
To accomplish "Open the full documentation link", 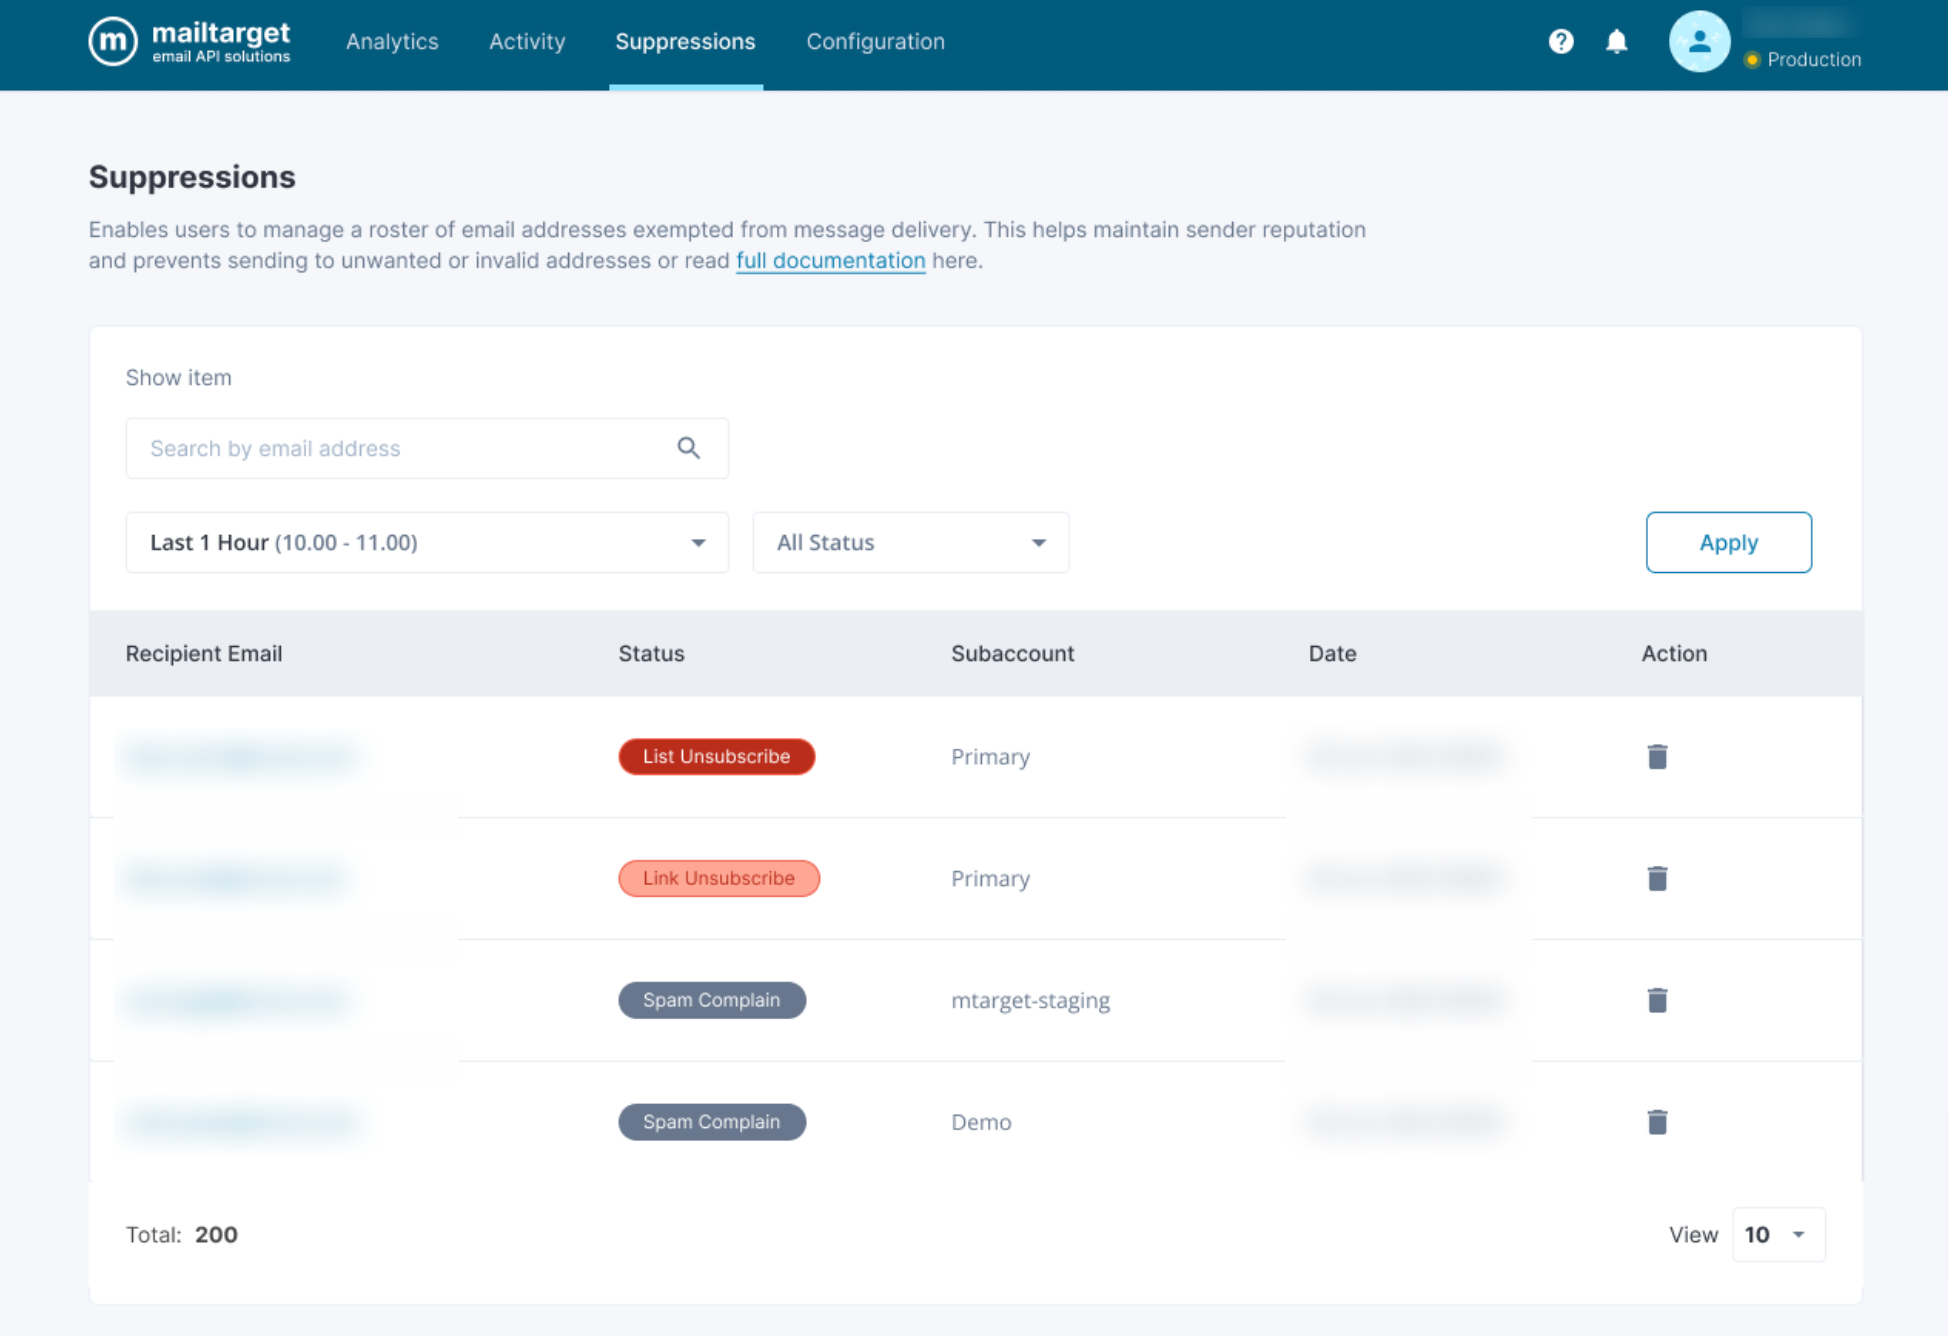I will click(x=830, y=261).
